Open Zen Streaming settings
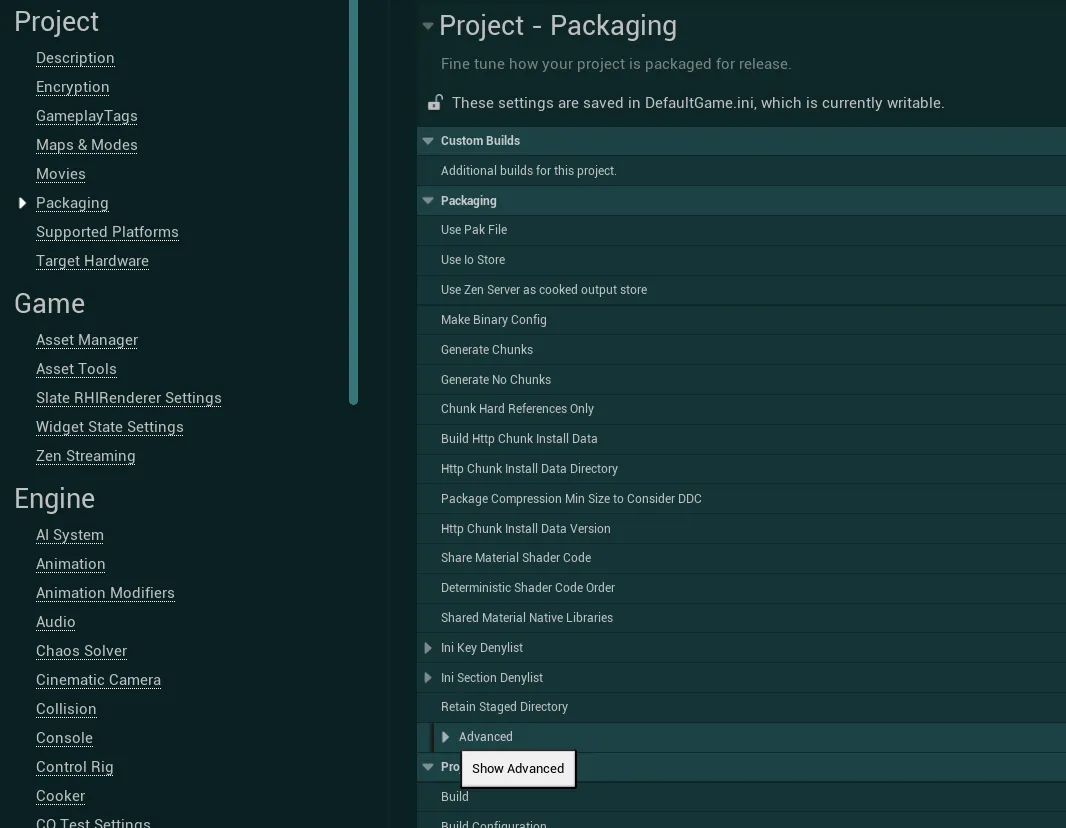This screenshot has height=828, width=1066. [x=86, y=456]
